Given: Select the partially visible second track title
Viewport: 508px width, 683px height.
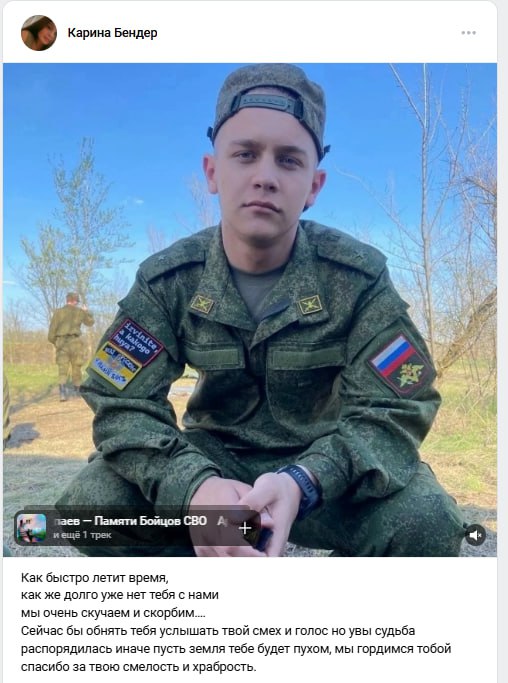Looking at the screenshot, I should [222, 521].
